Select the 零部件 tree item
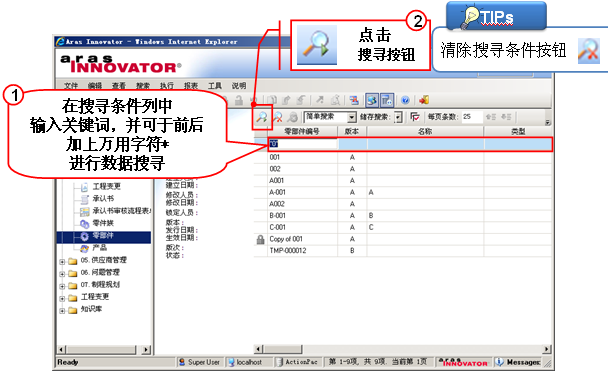Screen dimensions: 608x372 [103, 236]
